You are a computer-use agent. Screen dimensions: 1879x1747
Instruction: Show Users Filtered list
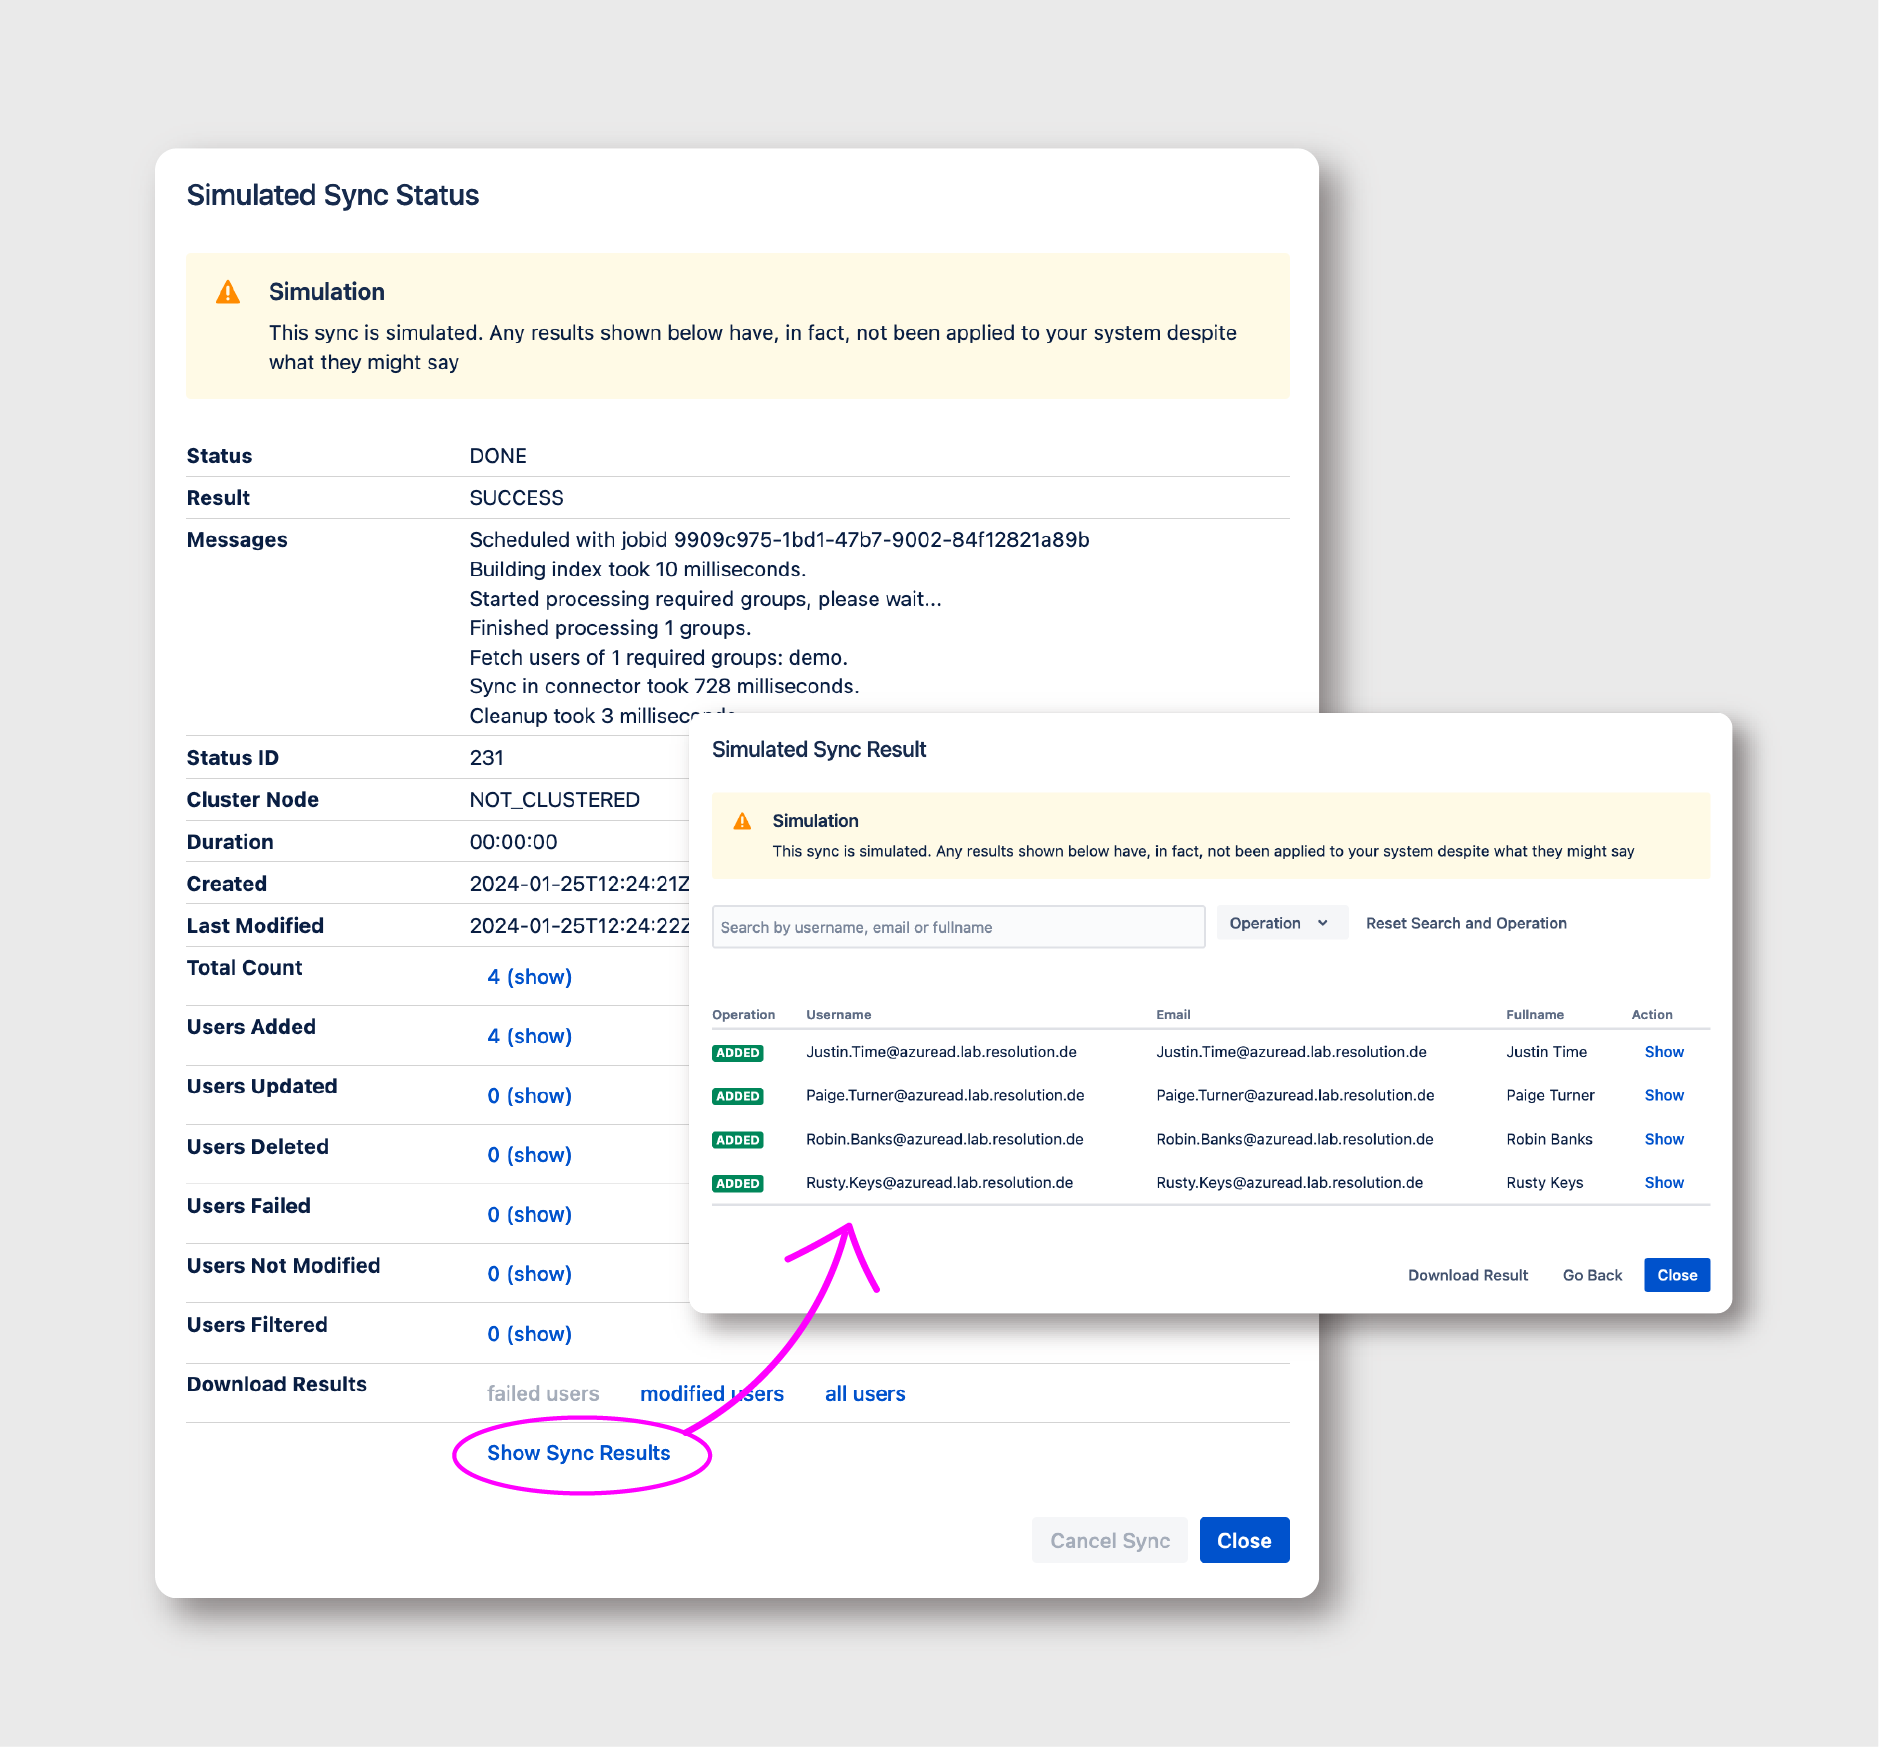click(529, 1334)
